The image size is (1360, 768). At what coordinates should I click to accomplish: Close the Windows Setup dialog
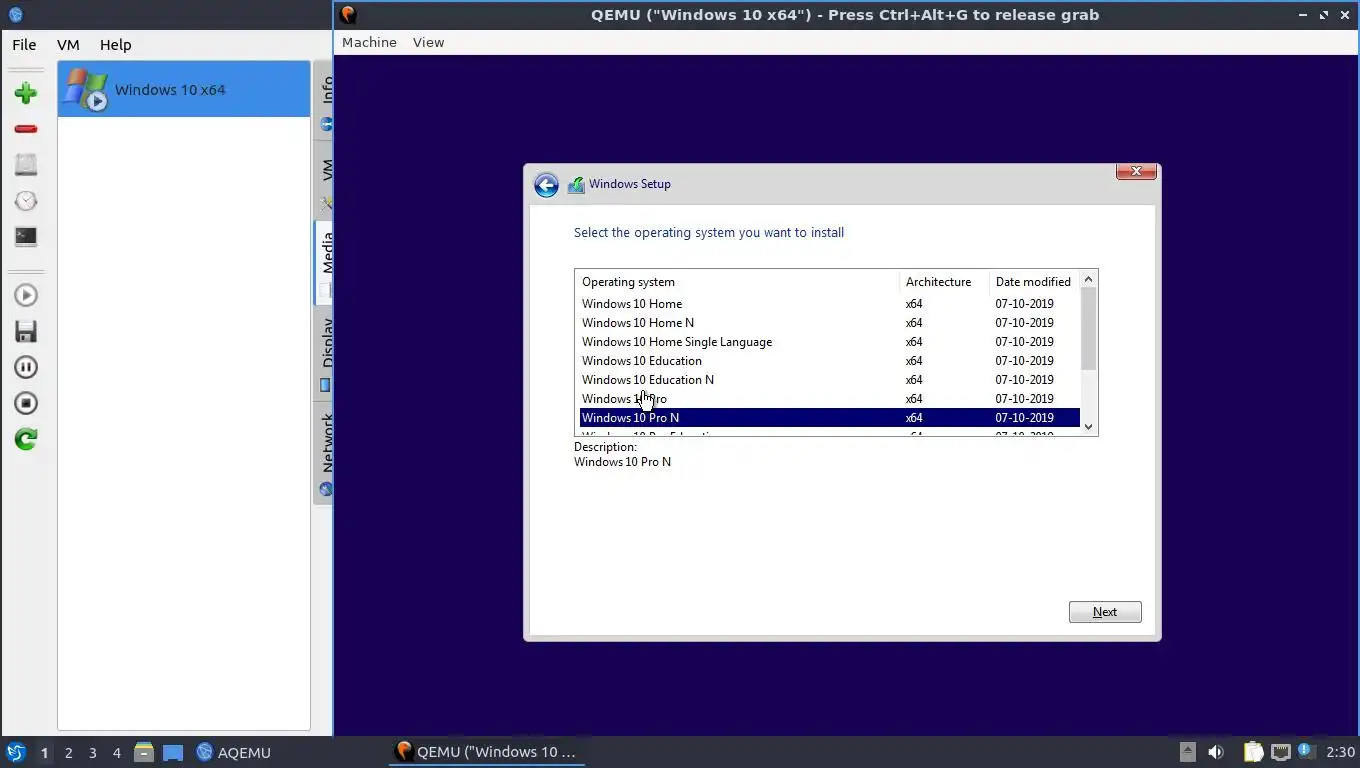click(1136, 172)
